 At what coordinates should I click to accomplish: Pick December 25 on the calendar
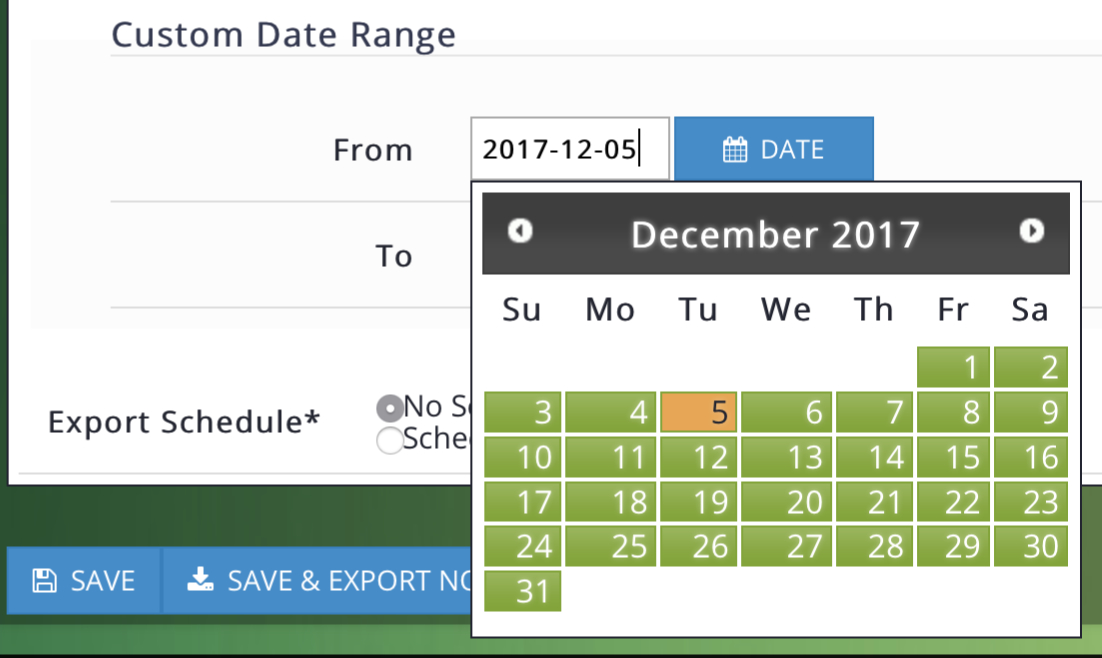610,546
